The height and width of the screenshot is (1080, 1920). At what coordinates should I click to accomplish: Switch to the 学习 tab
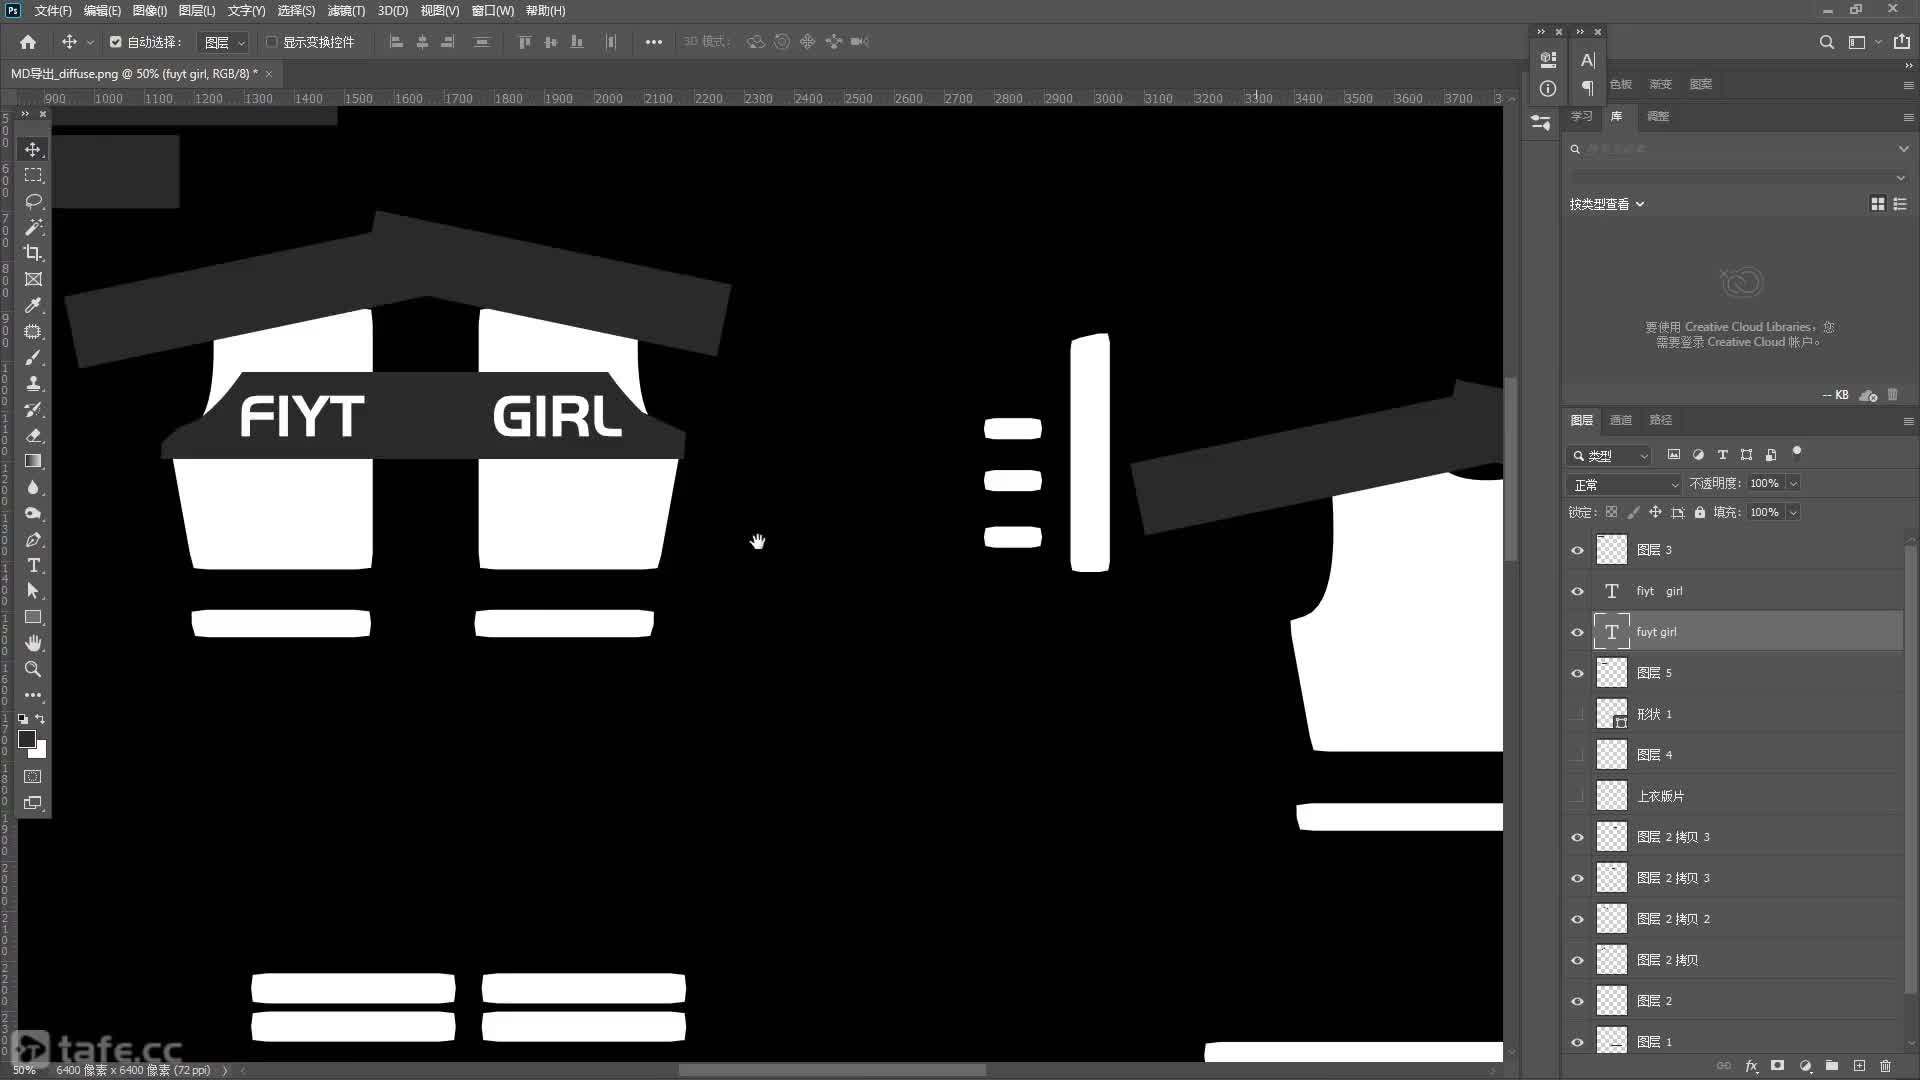1582,116
